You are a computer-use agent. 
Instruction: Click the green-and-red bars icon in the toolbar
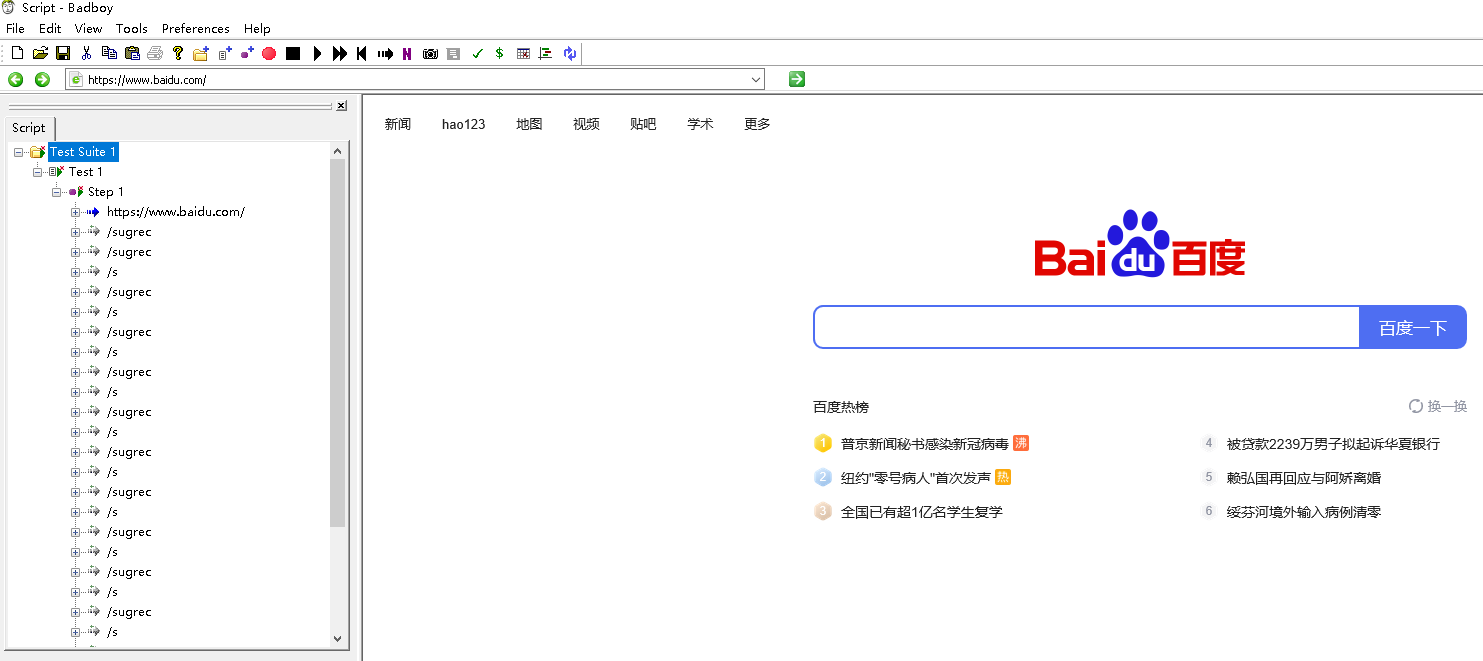point(545,53)
